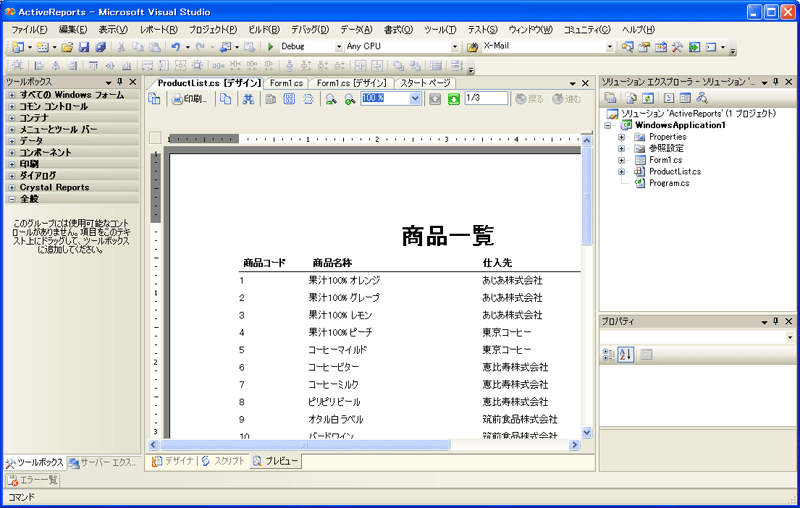Click the page number field showing 1/3
This screenshot has width=800, height=508.
pyautogui.click(x=486, y=98)
